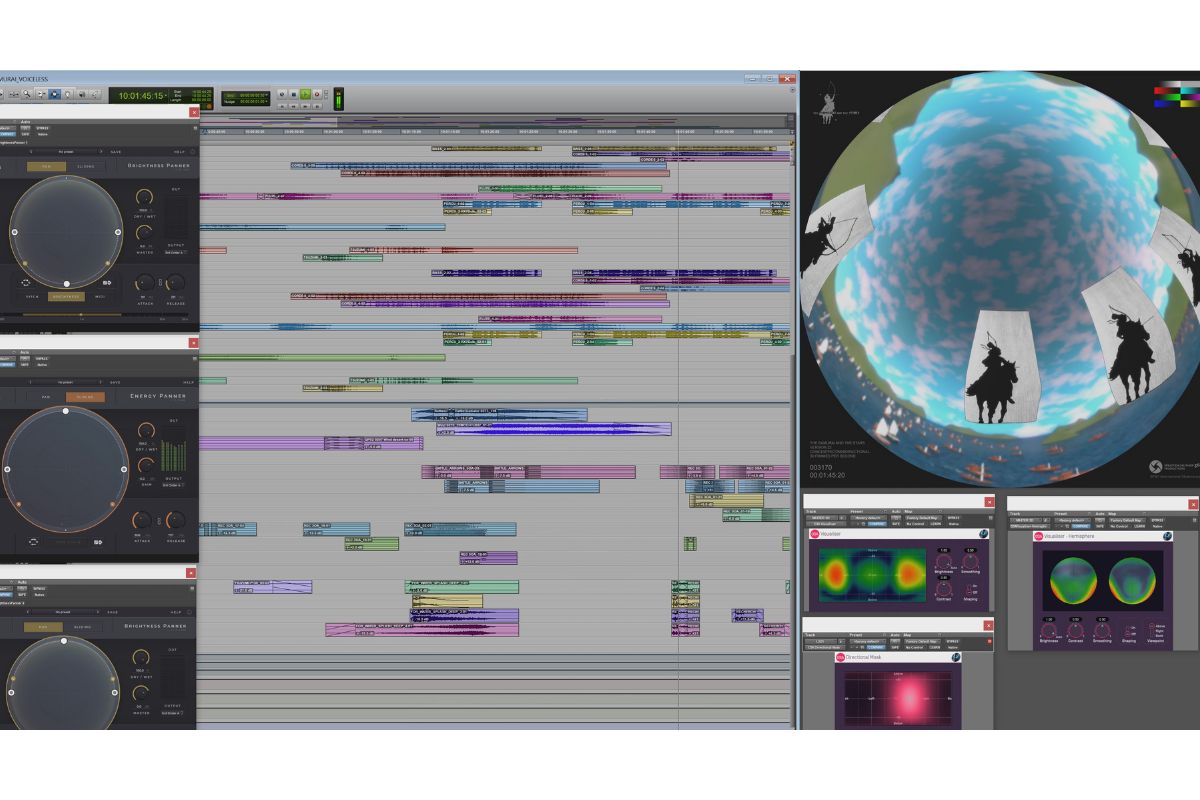1200x800 pixels.
Task: Select the right white puck in top Brightness Panner
Action: pos(118,232)
